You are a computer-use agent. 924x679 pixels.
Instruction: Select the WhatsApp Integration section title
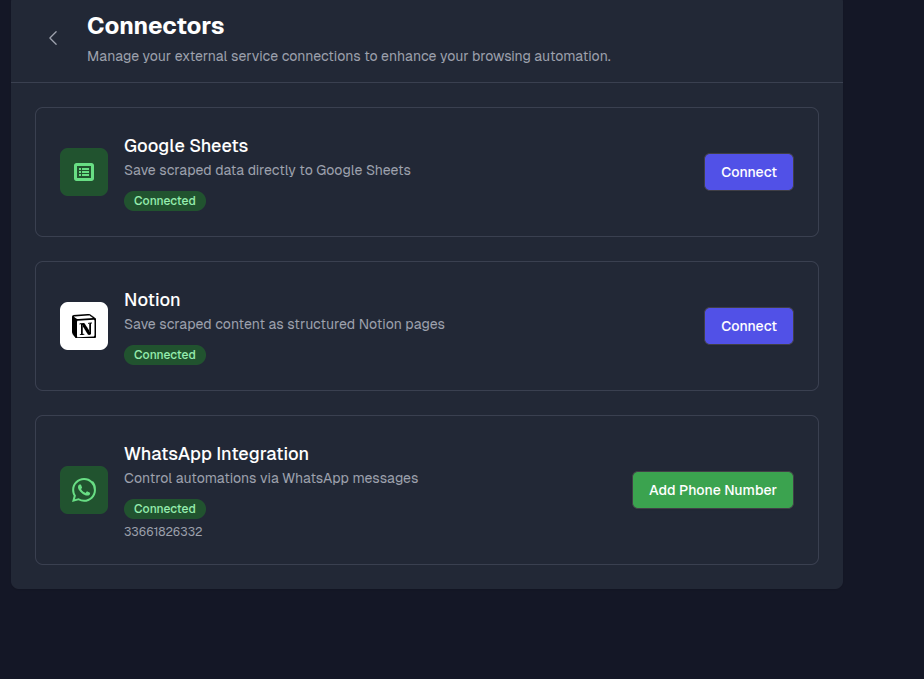pyautogui.click(x=216, y=453)
